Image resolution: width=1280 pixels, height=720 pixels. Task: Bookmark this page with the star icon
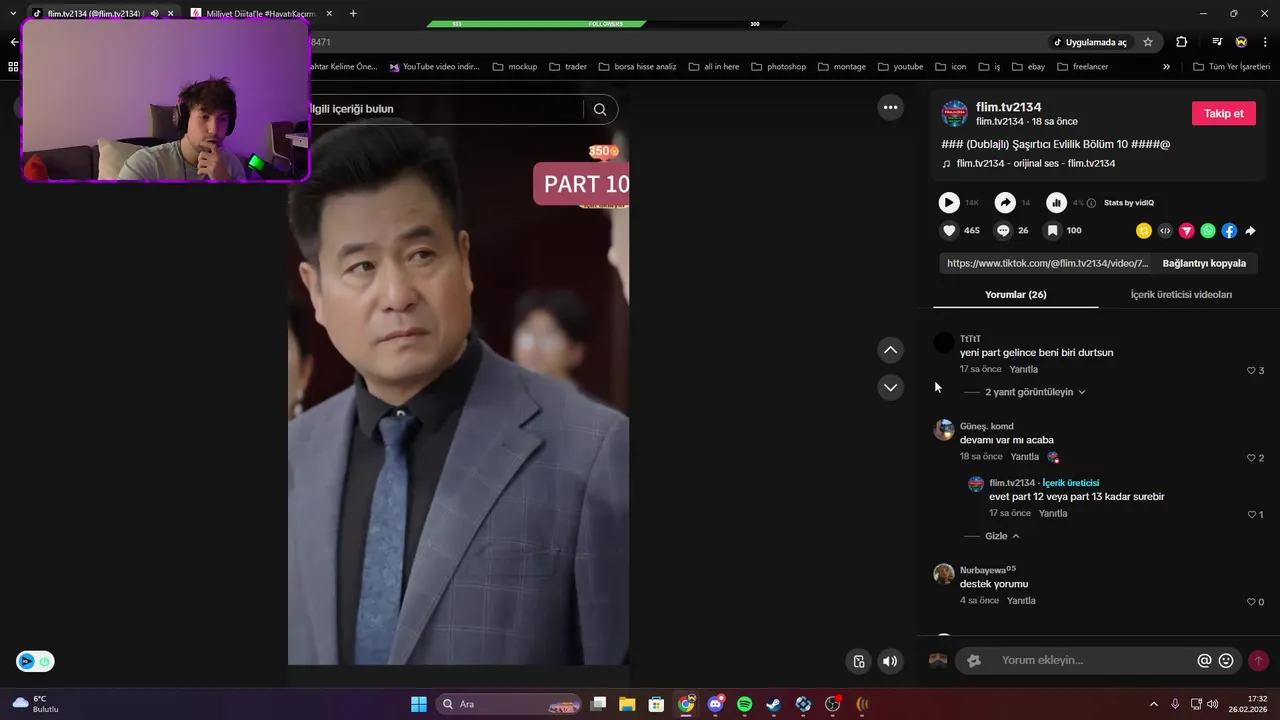point(1148,42)
